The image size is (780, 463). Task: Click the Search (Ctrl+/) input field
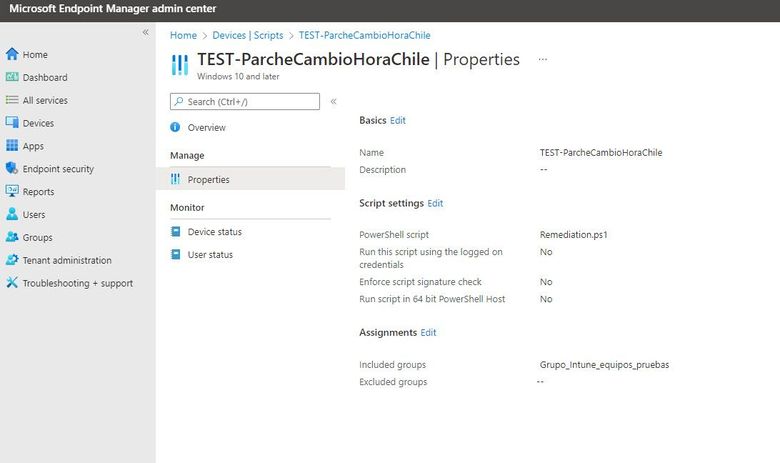pos(245,101)
